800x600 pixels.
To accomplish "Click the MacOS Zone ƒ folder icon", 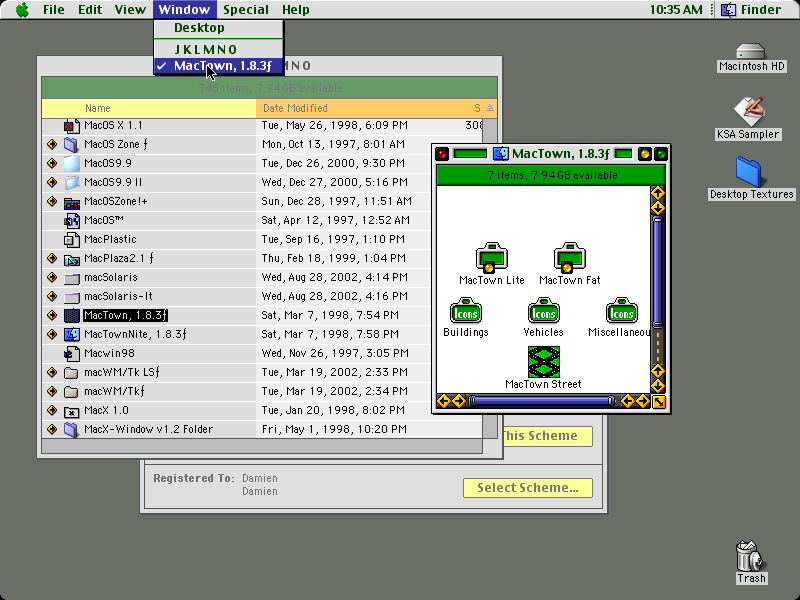I will (x=71, y=144).
